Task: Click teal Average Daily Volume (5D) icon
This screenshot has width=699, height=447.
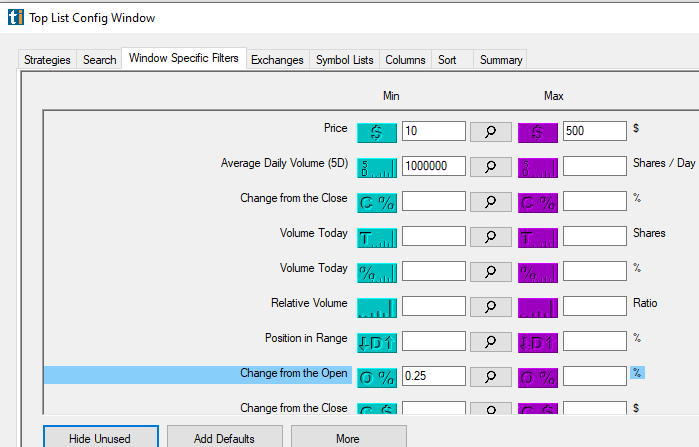Action: pos(377,168)
